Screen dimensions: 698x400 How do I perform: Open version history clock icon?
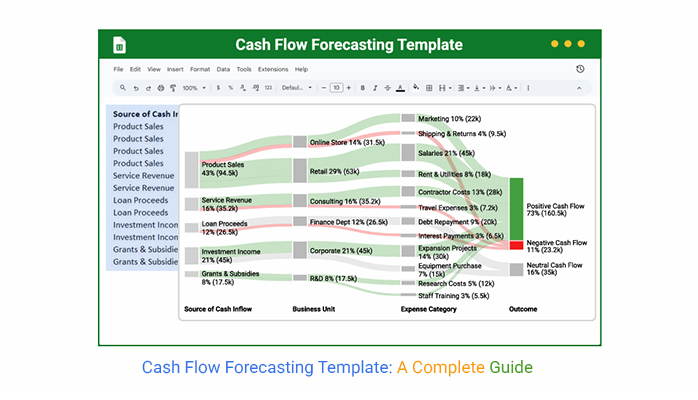pos(580,69)
